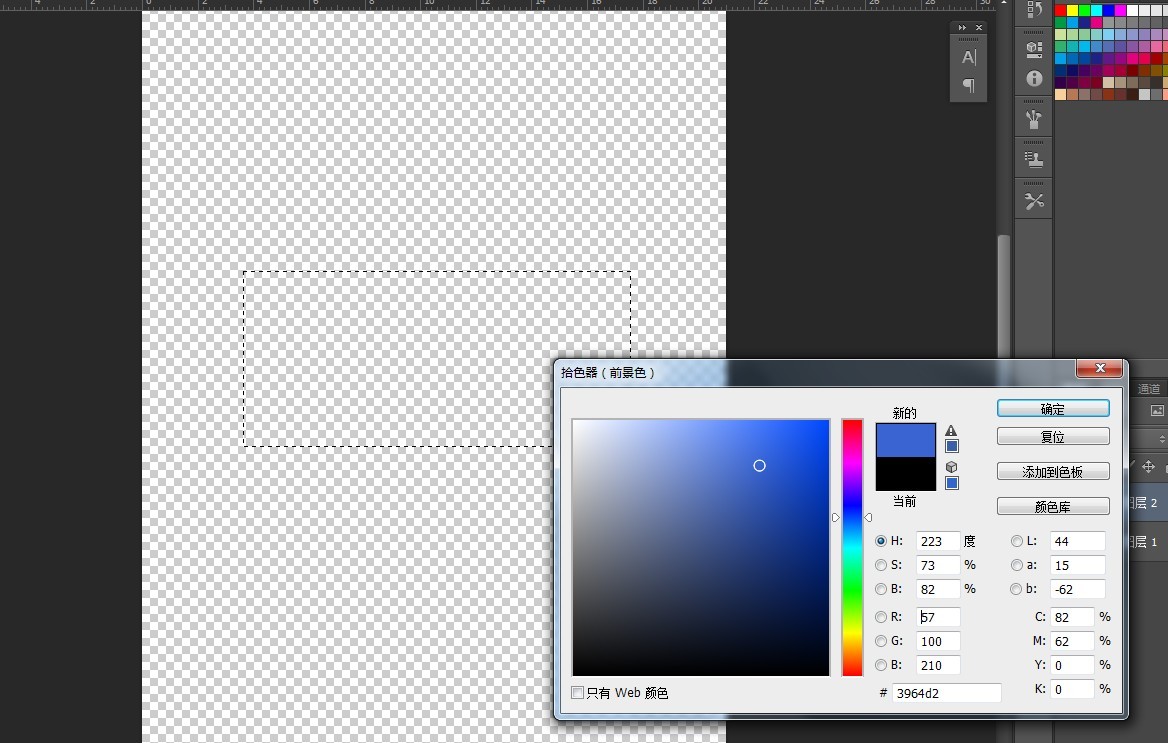Click the image filter icon in Layers panel
The image size is (1168, 743).
click(1157, 411)
